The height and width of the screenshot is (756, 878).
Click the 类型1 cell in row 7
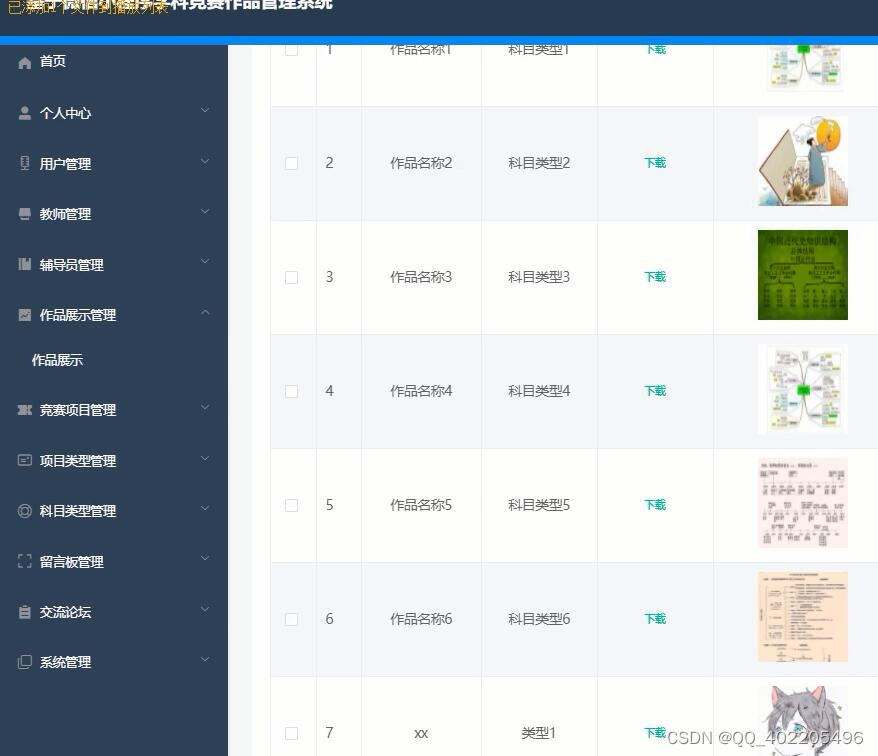point(538,733)
